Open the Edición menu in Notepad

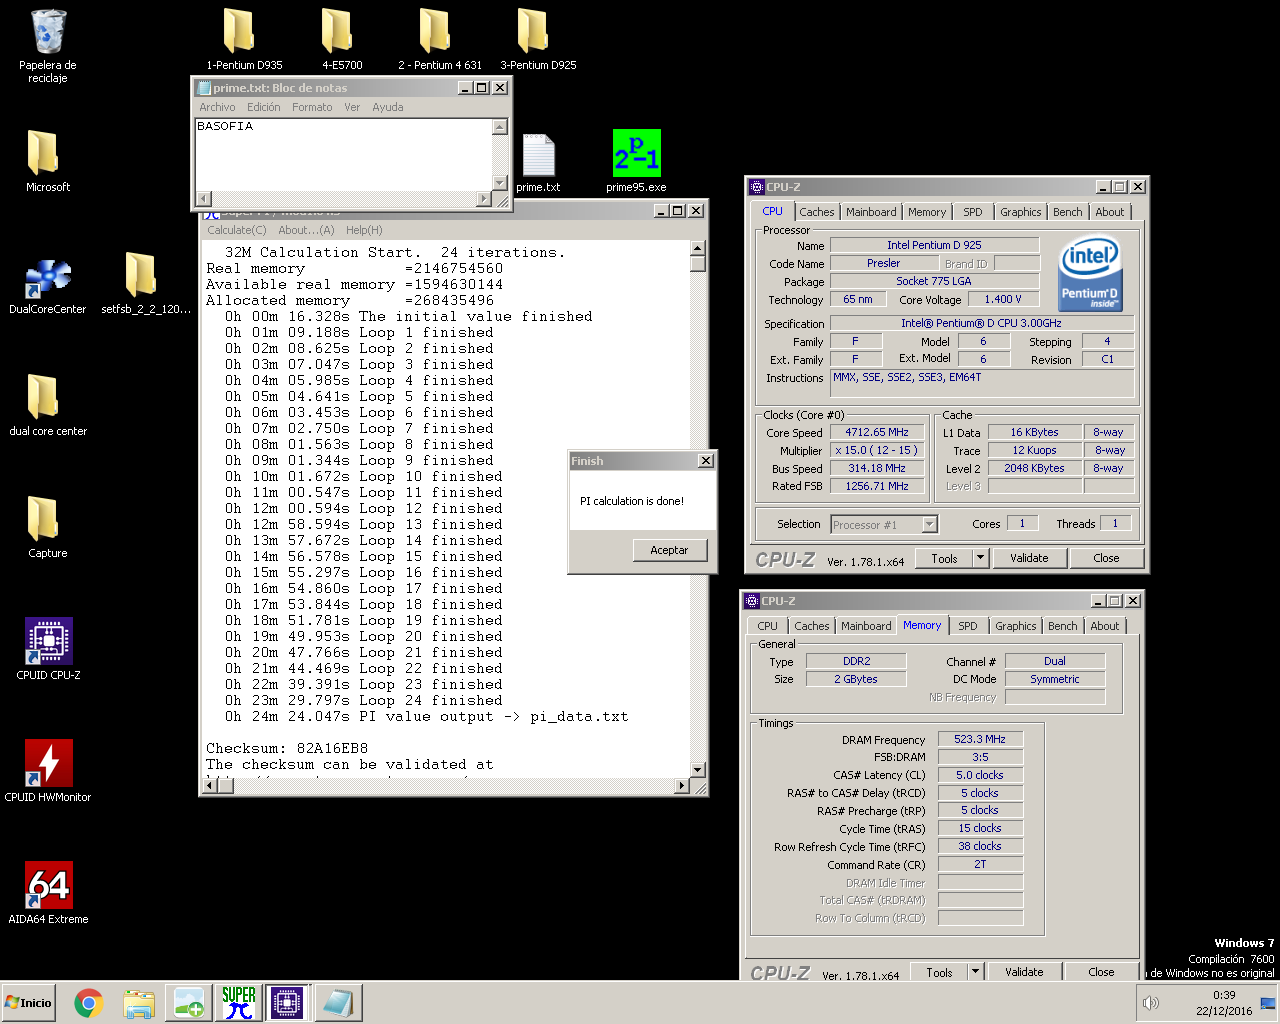(x=264, y=107)
